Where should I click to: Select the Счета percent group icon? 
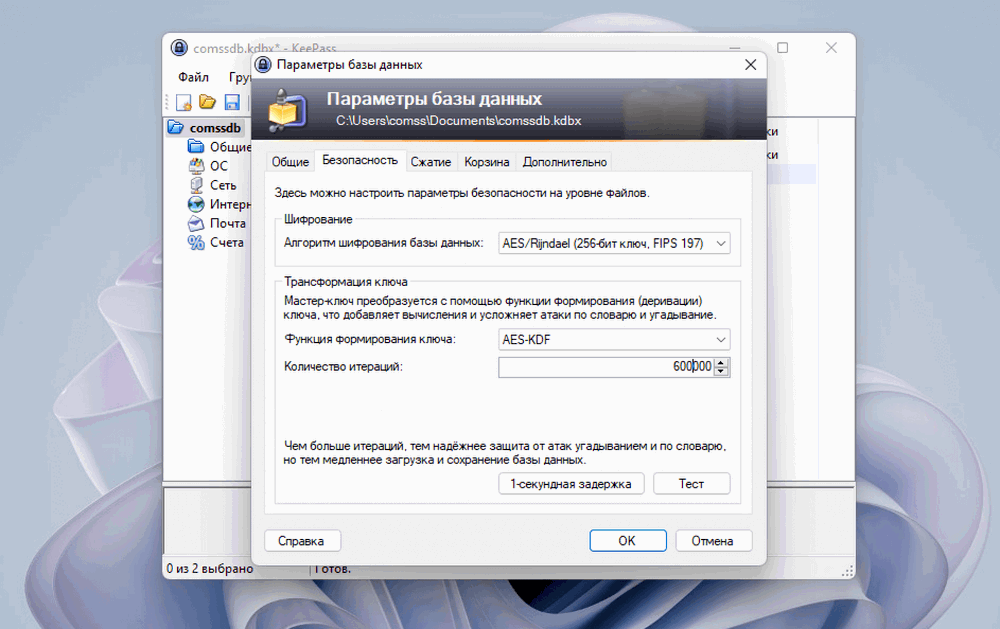[196, 242]
